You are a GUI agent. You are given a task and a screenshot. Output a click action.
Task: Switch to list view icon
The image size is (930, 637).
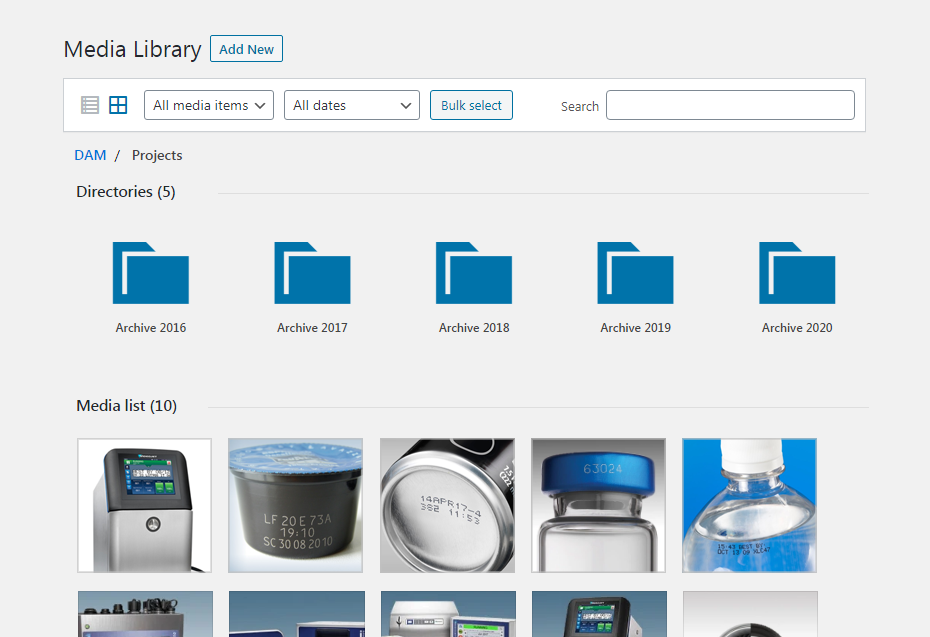coord(90,105)
